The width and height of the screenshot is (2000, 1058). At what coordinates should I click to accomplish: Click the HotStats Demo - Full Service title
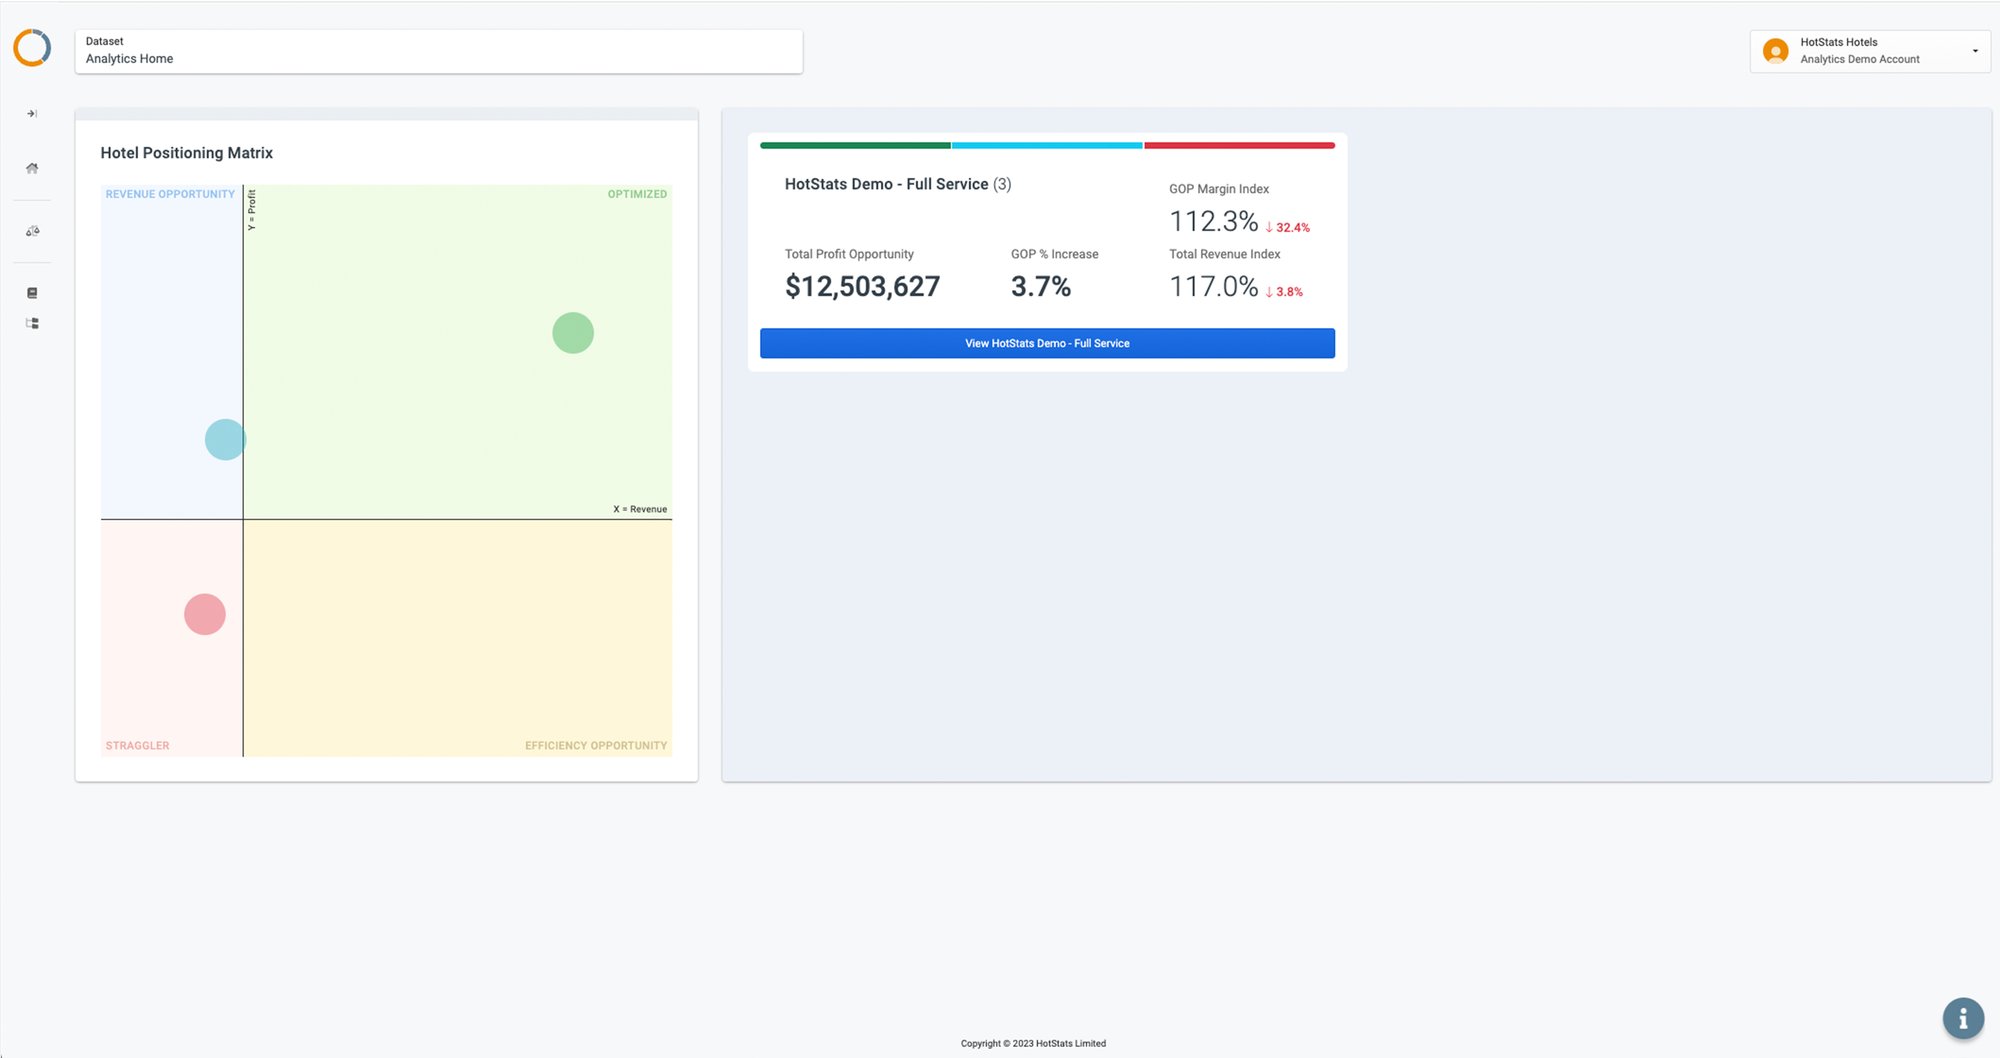886,184
